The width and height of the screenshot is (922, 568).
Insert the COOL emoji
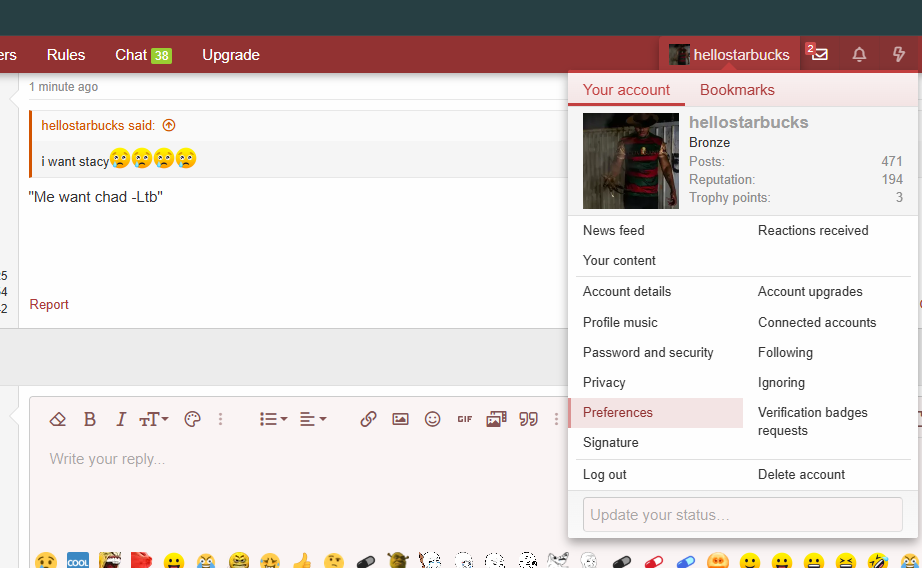(78, 562)
